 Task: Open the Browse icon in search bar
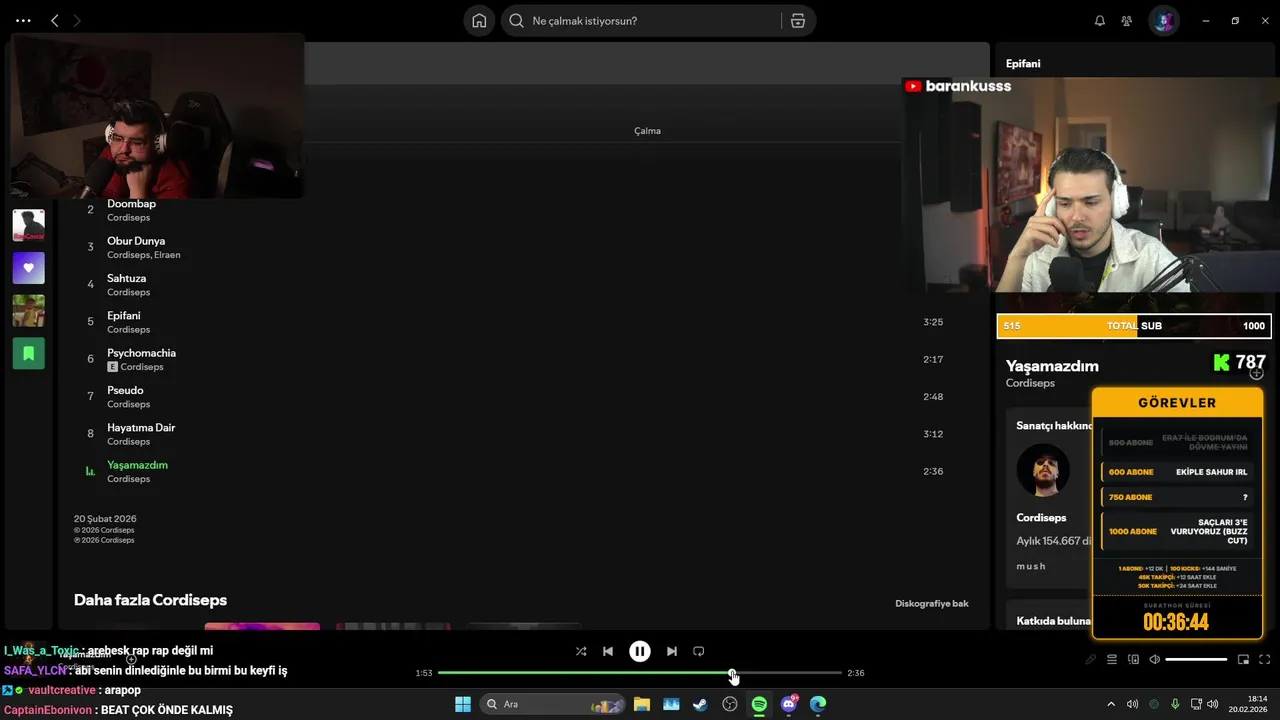[x=797, y=20]
